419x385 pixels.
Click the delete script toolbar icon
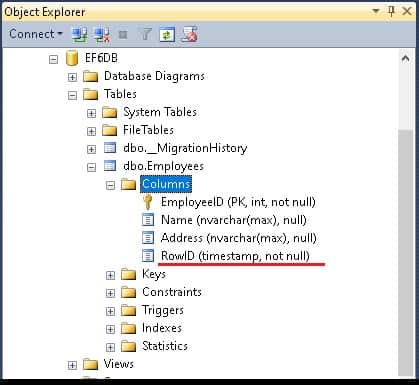[x=189, y=34]
